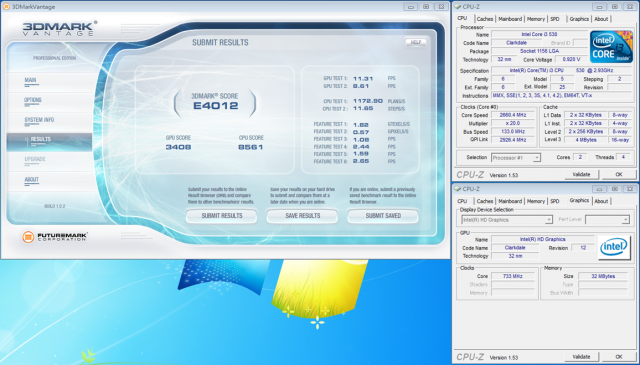Click the Instructions field listing MMX, SSE
The height and width of the screenshot is (365, 640).
click(x=562, y=96)
